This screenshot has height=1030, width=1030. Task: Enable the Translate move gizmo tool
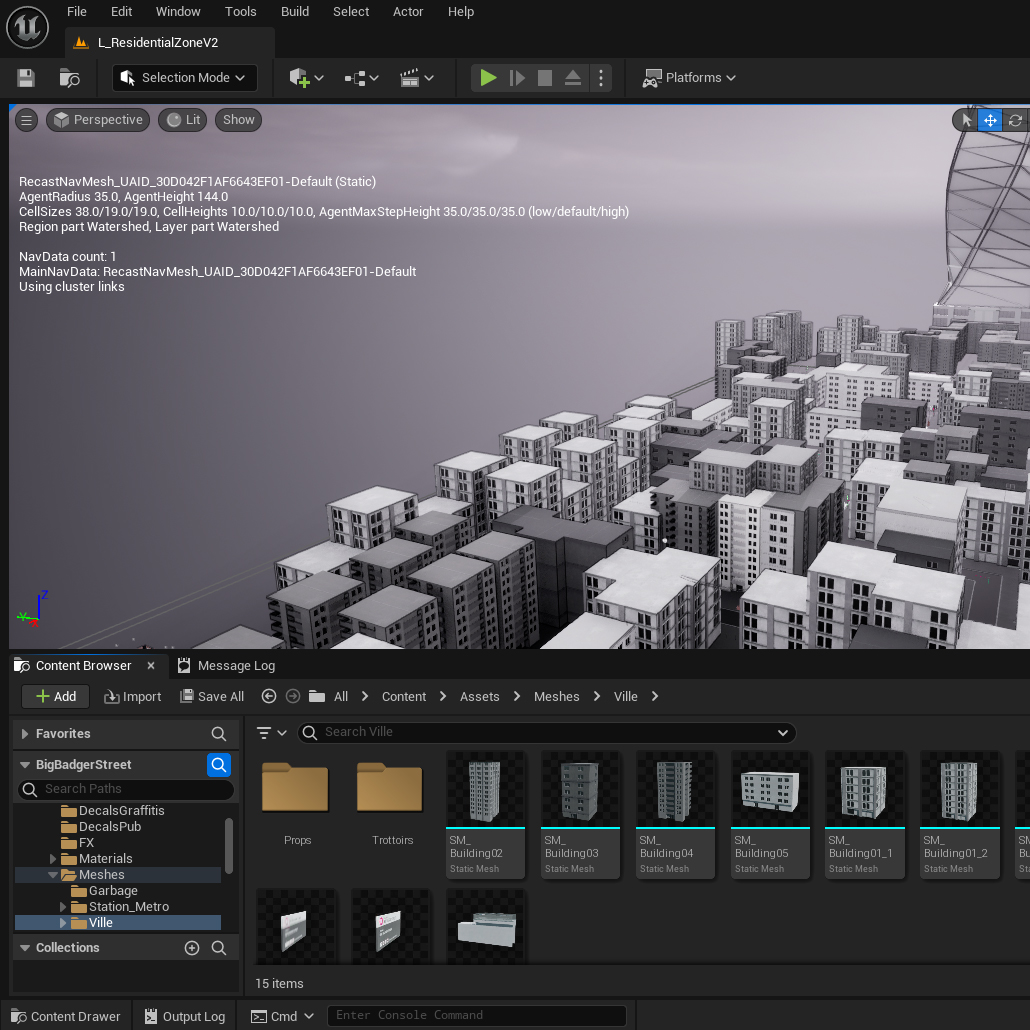tap(990, 120)
